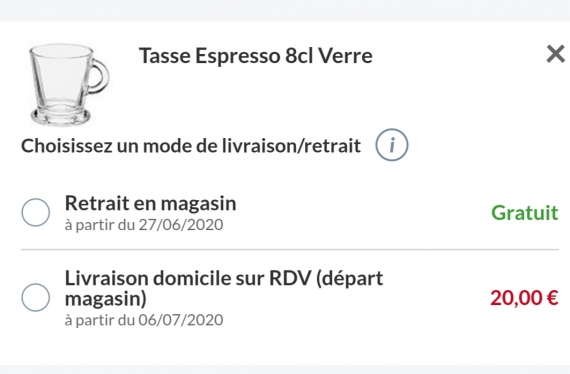Select the Retrait en magasin radio button

tap(36, 212)
